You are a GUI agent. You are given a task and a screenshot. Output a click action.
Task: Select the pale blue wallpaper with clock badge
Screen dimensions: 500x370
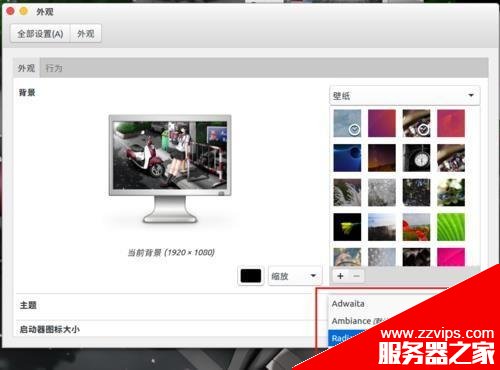coord(347,123)
